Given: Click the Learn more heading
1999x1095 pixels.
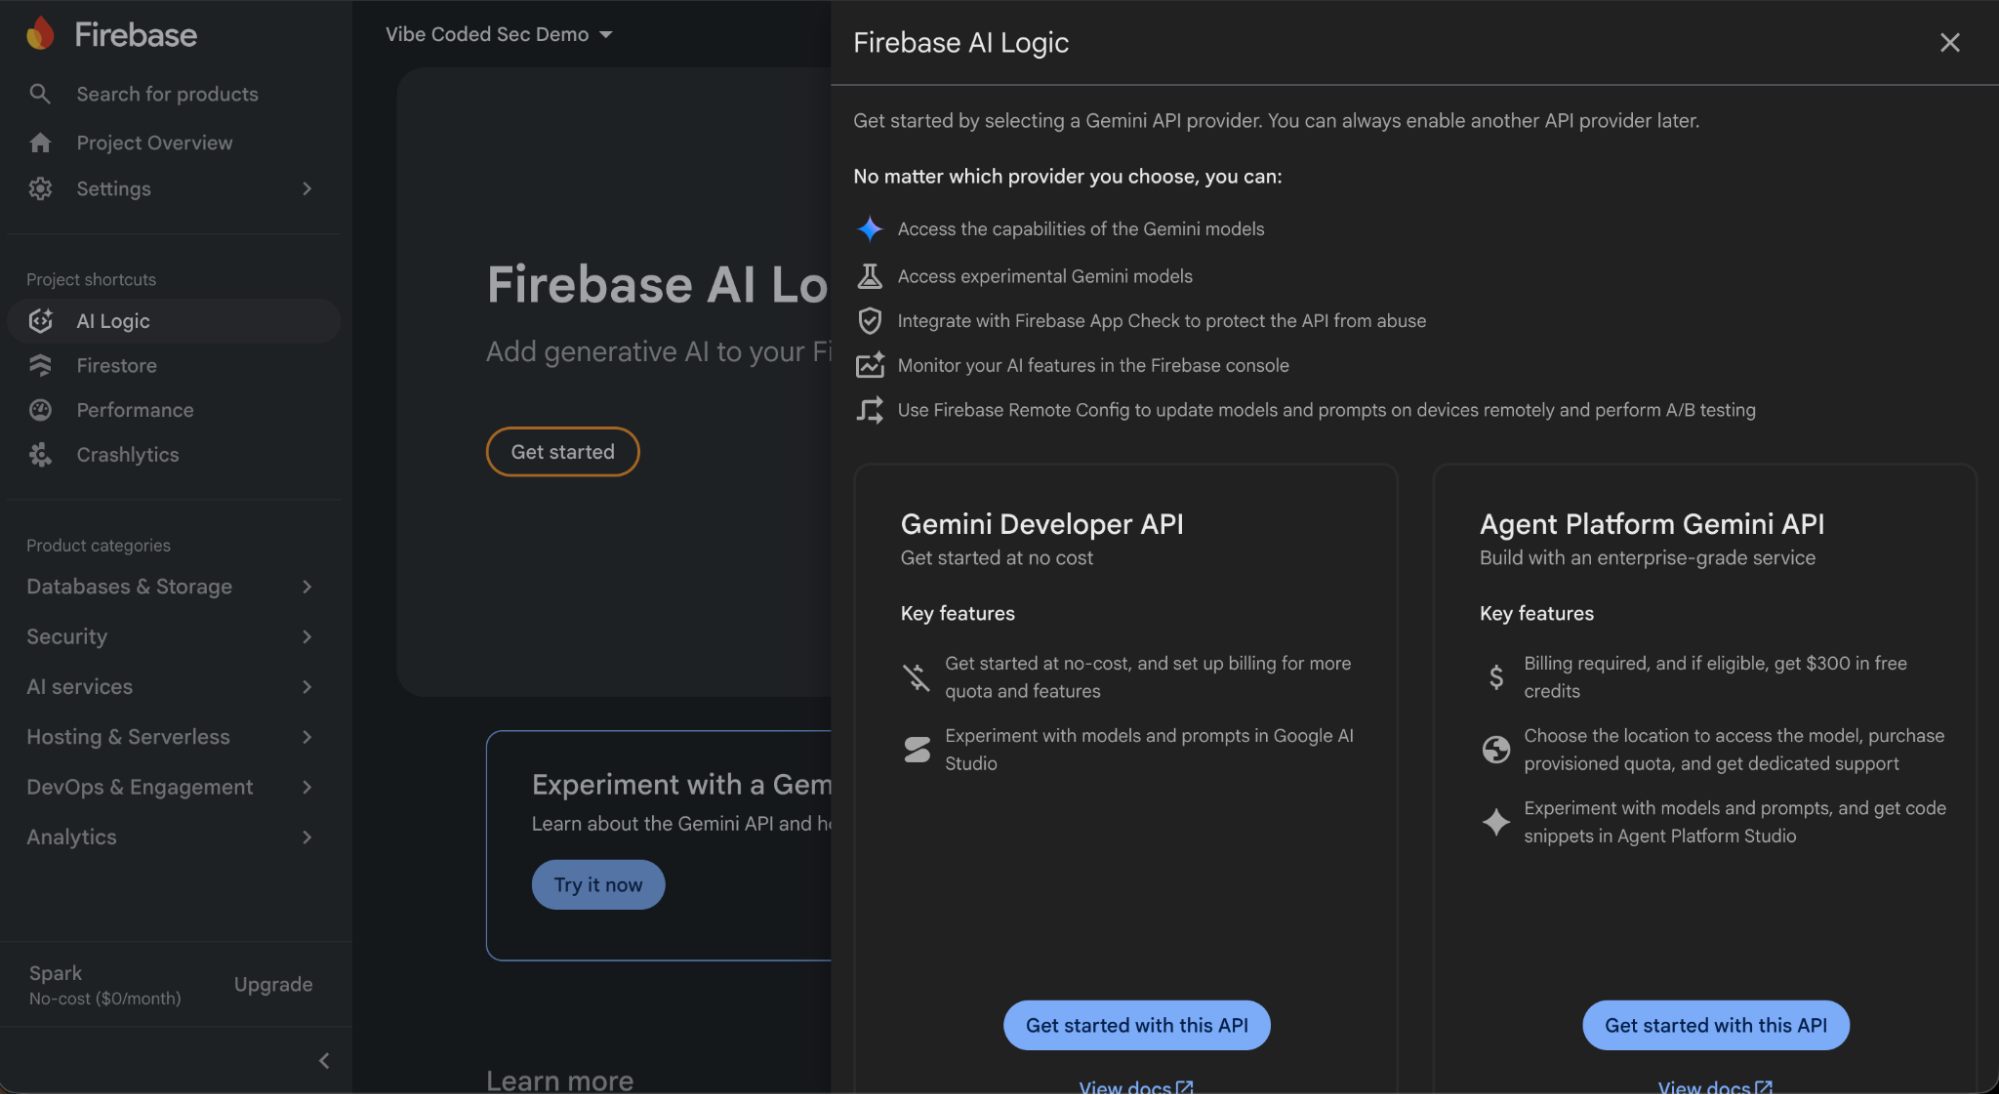Looking at the screenshot, I should (560, 1081).
